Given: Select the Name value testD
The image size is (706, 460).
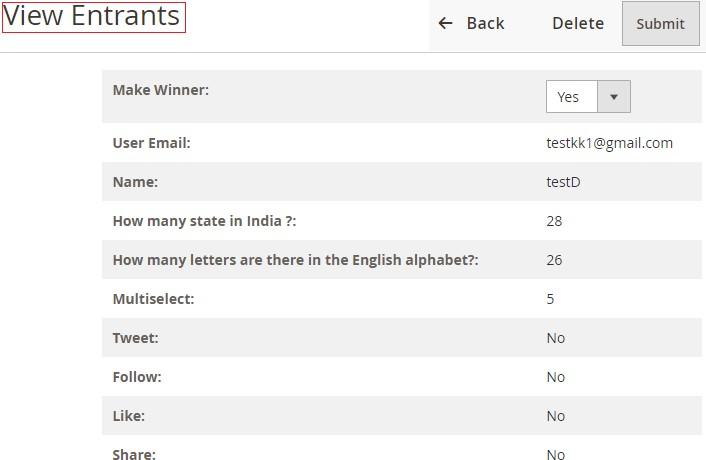Looking at the screenshot, I should point(563,182).
